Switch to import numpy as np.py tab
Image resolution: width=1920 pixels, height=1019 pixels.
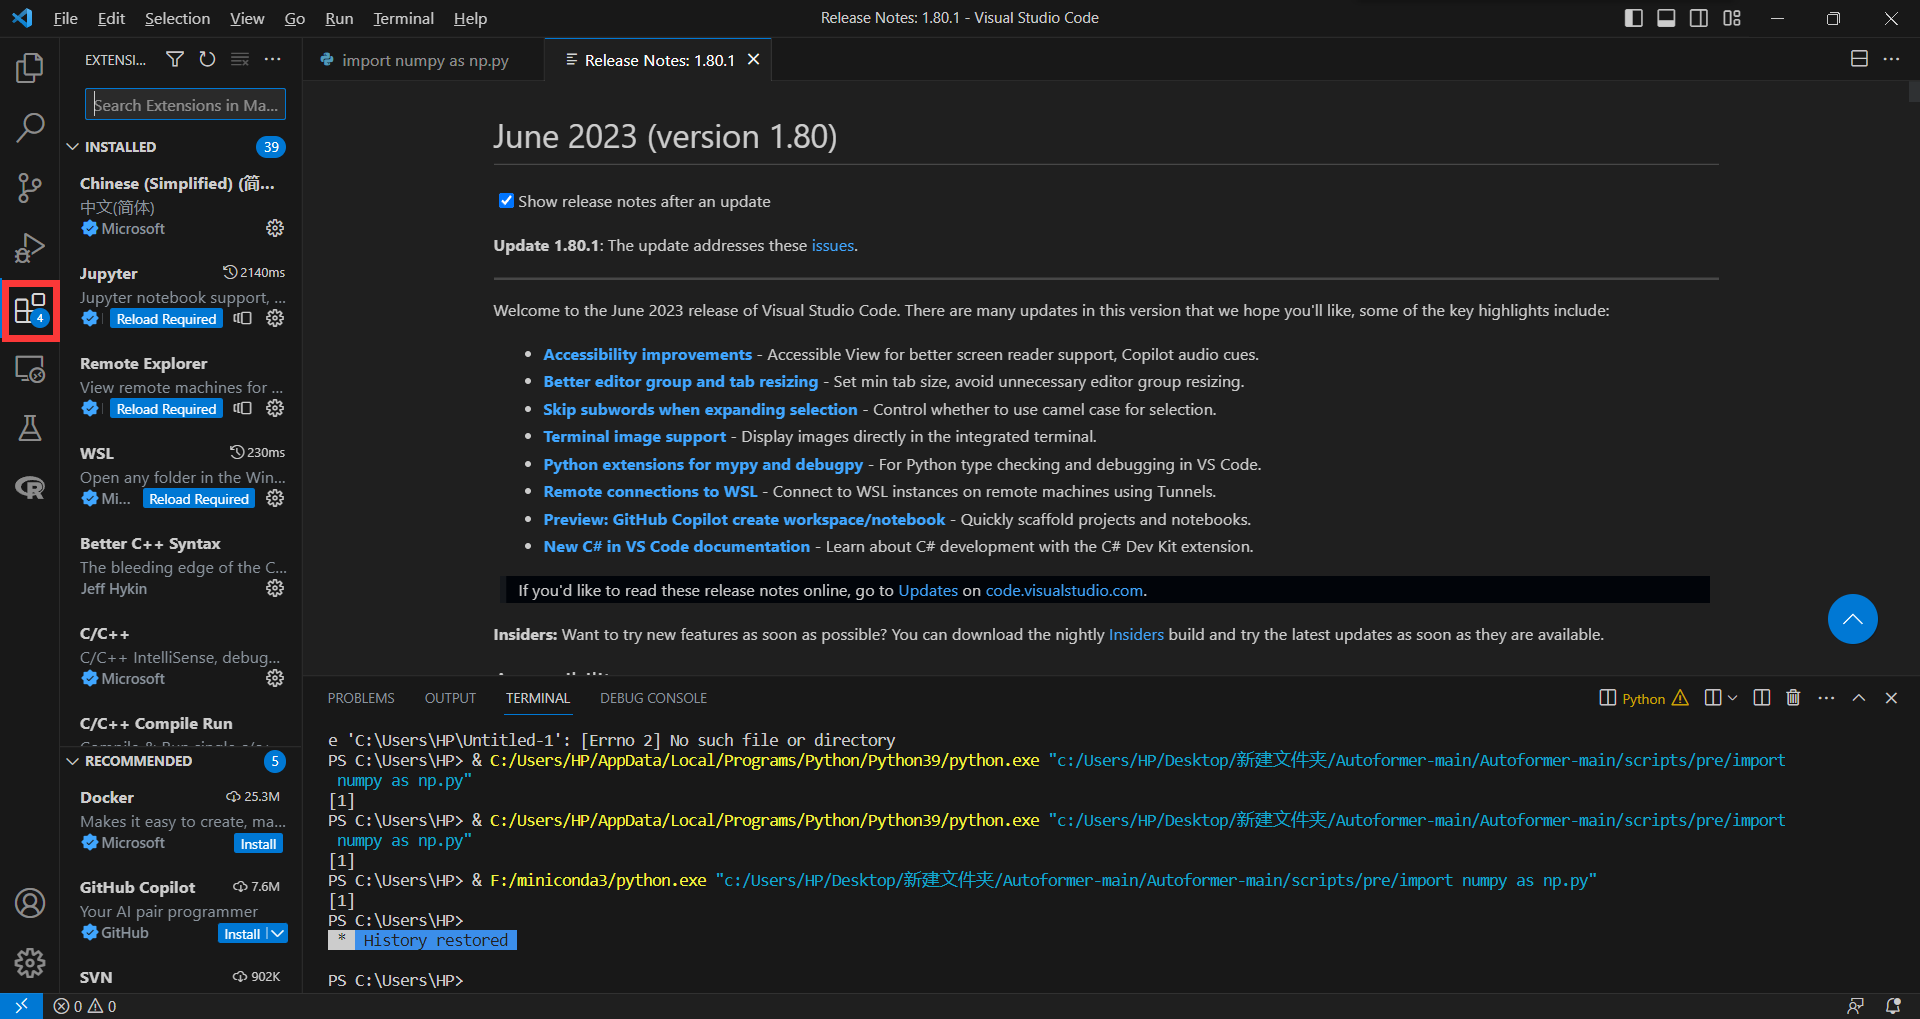424,60
